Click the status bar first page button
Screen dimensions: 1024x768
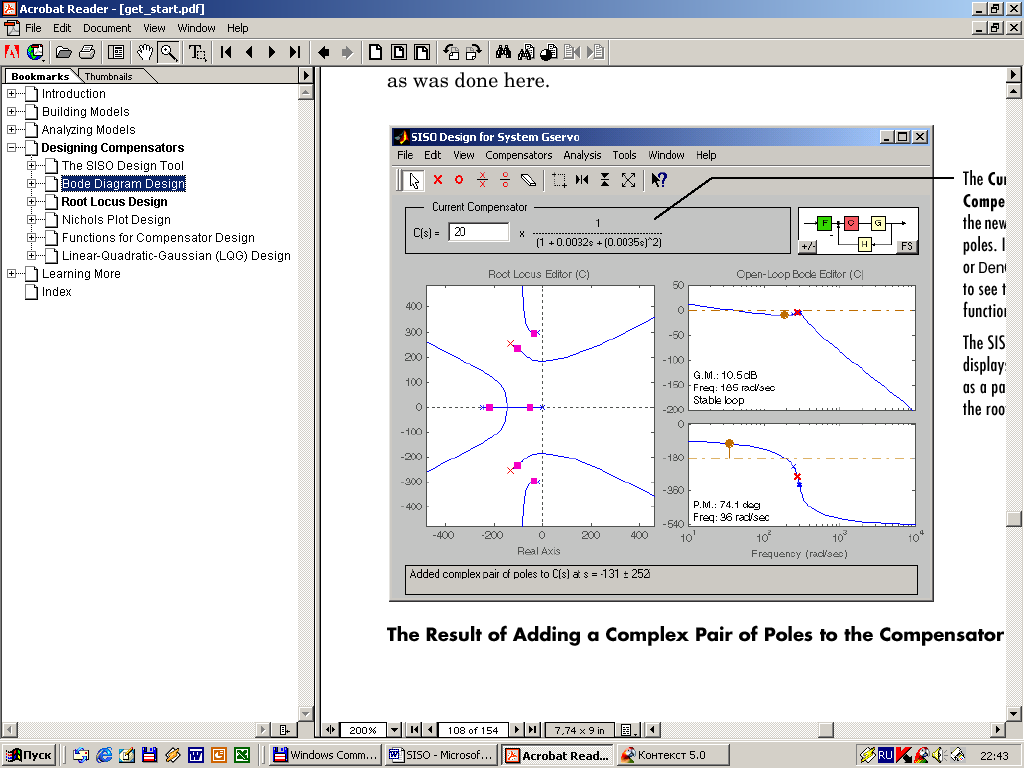[414, 729]
